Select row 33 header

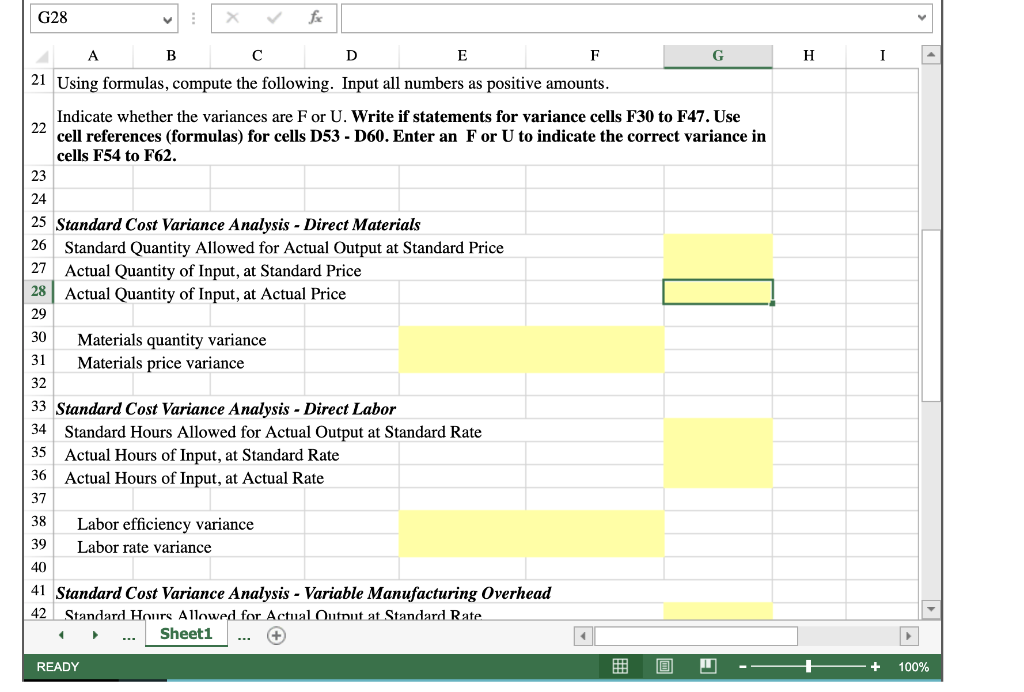tap(39, 407)
